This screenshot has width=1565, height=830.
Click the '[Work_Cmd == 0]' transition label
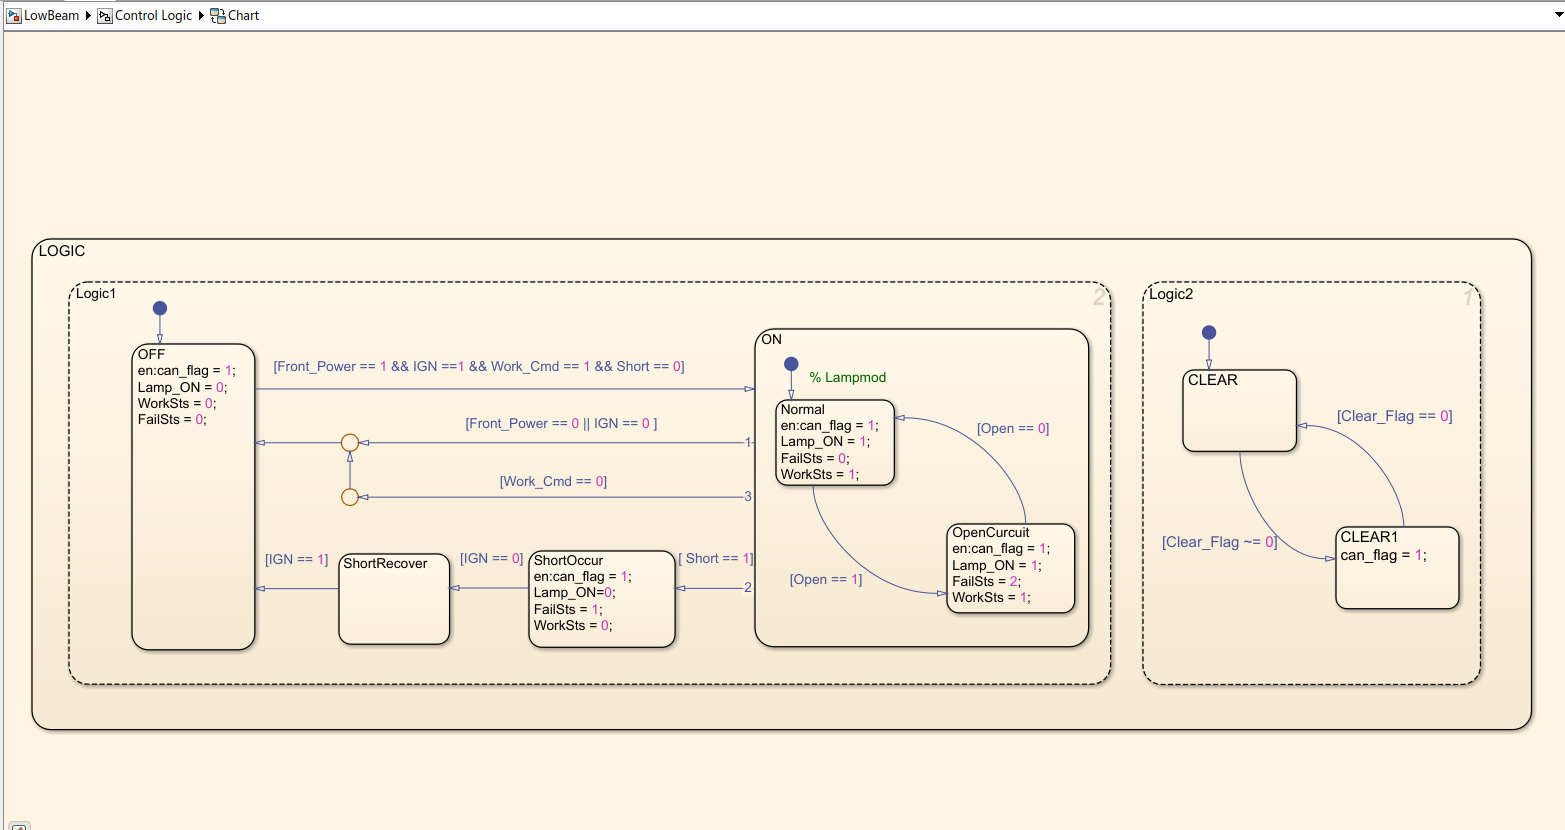click(x=553, y=482)
